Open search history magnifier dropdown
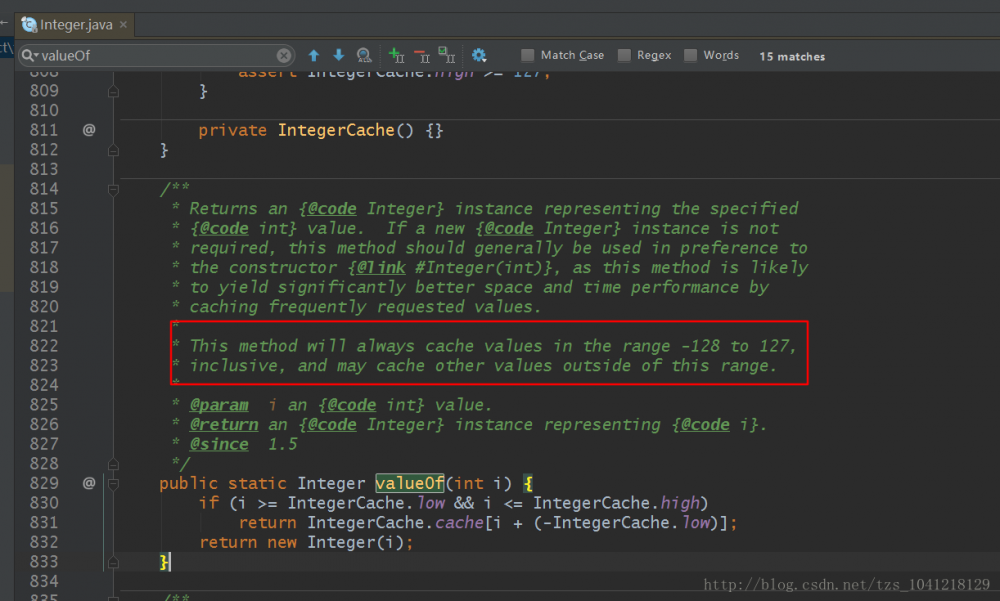Viewport: 1000px width, 601px height. [30, 56]
